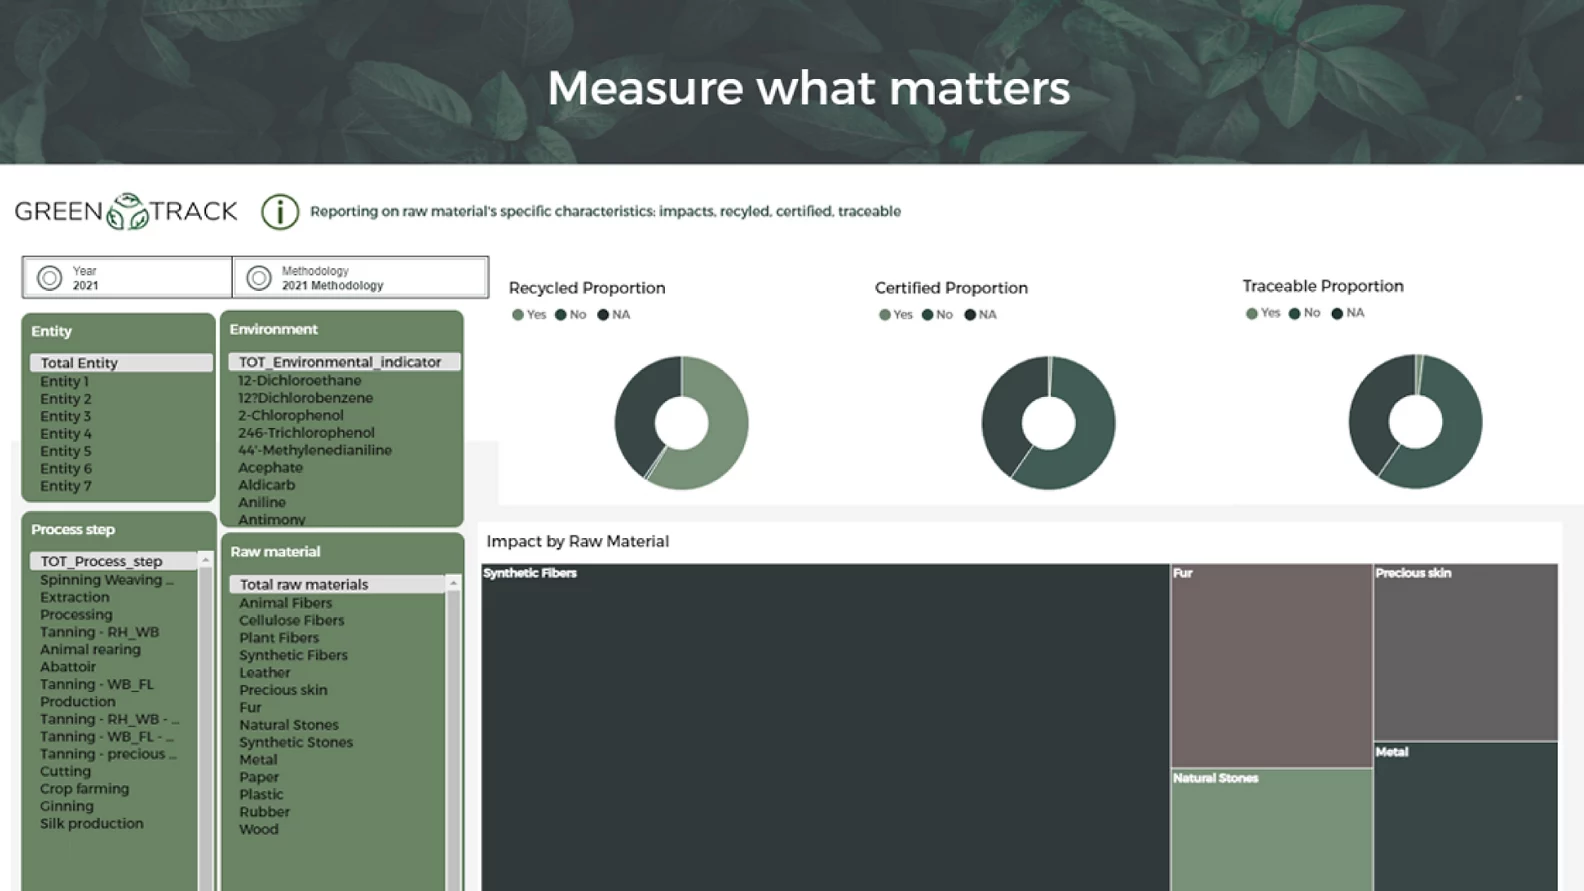
Task: Open the Year 2021 dropdown
Action: point(128,278)
